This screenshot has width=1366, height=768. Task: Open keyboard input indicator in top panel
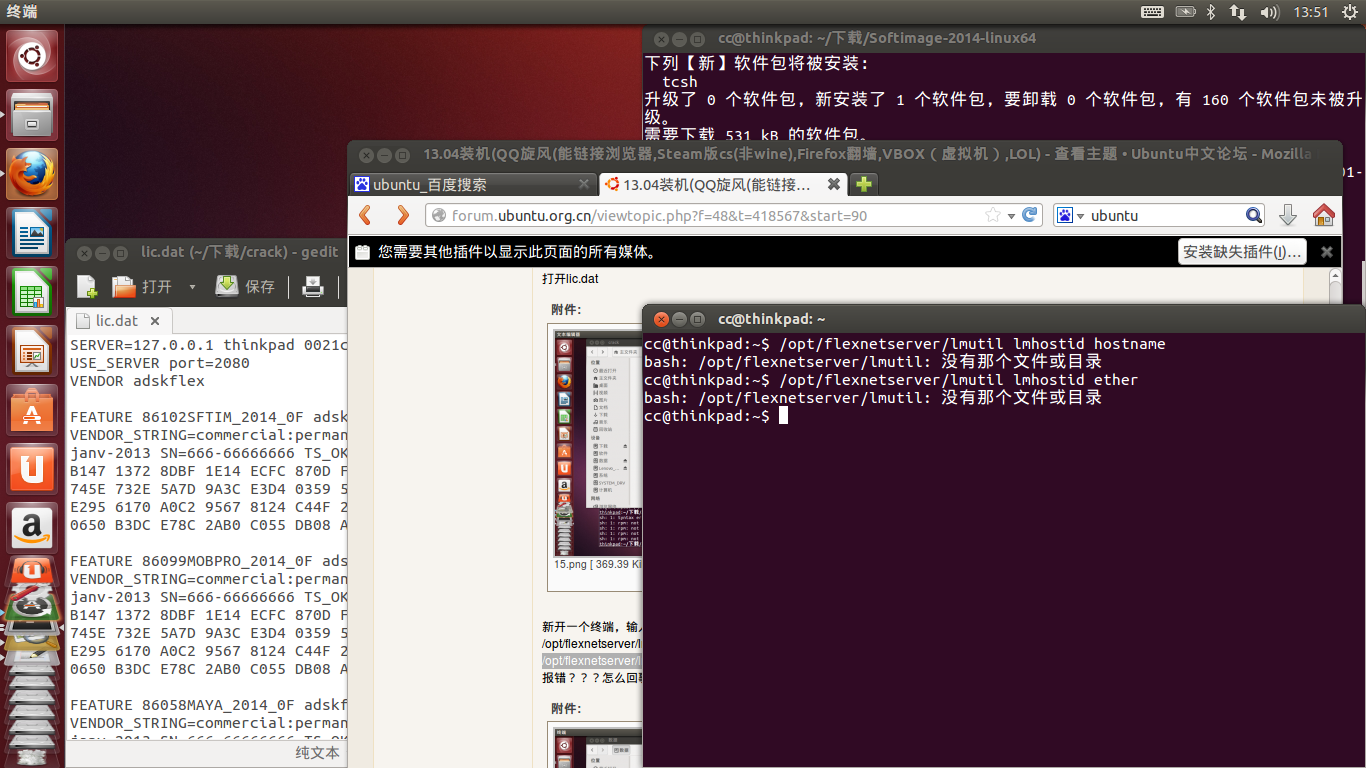1152,12
